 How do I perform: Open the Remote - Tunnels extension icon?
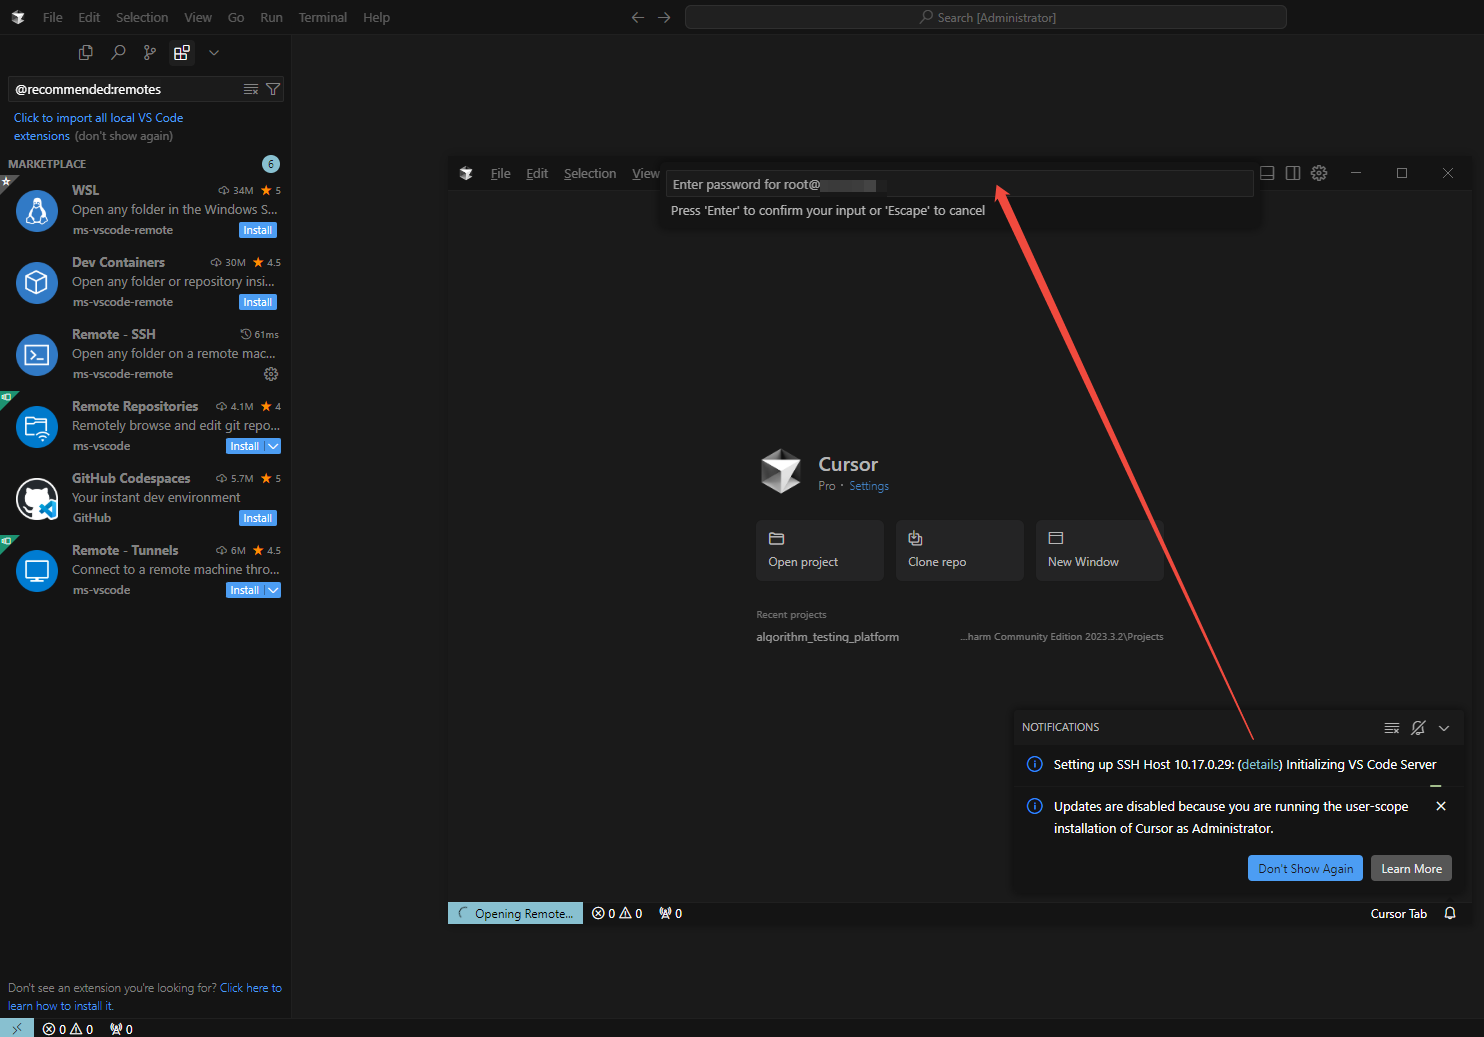[x=37, y=571]
